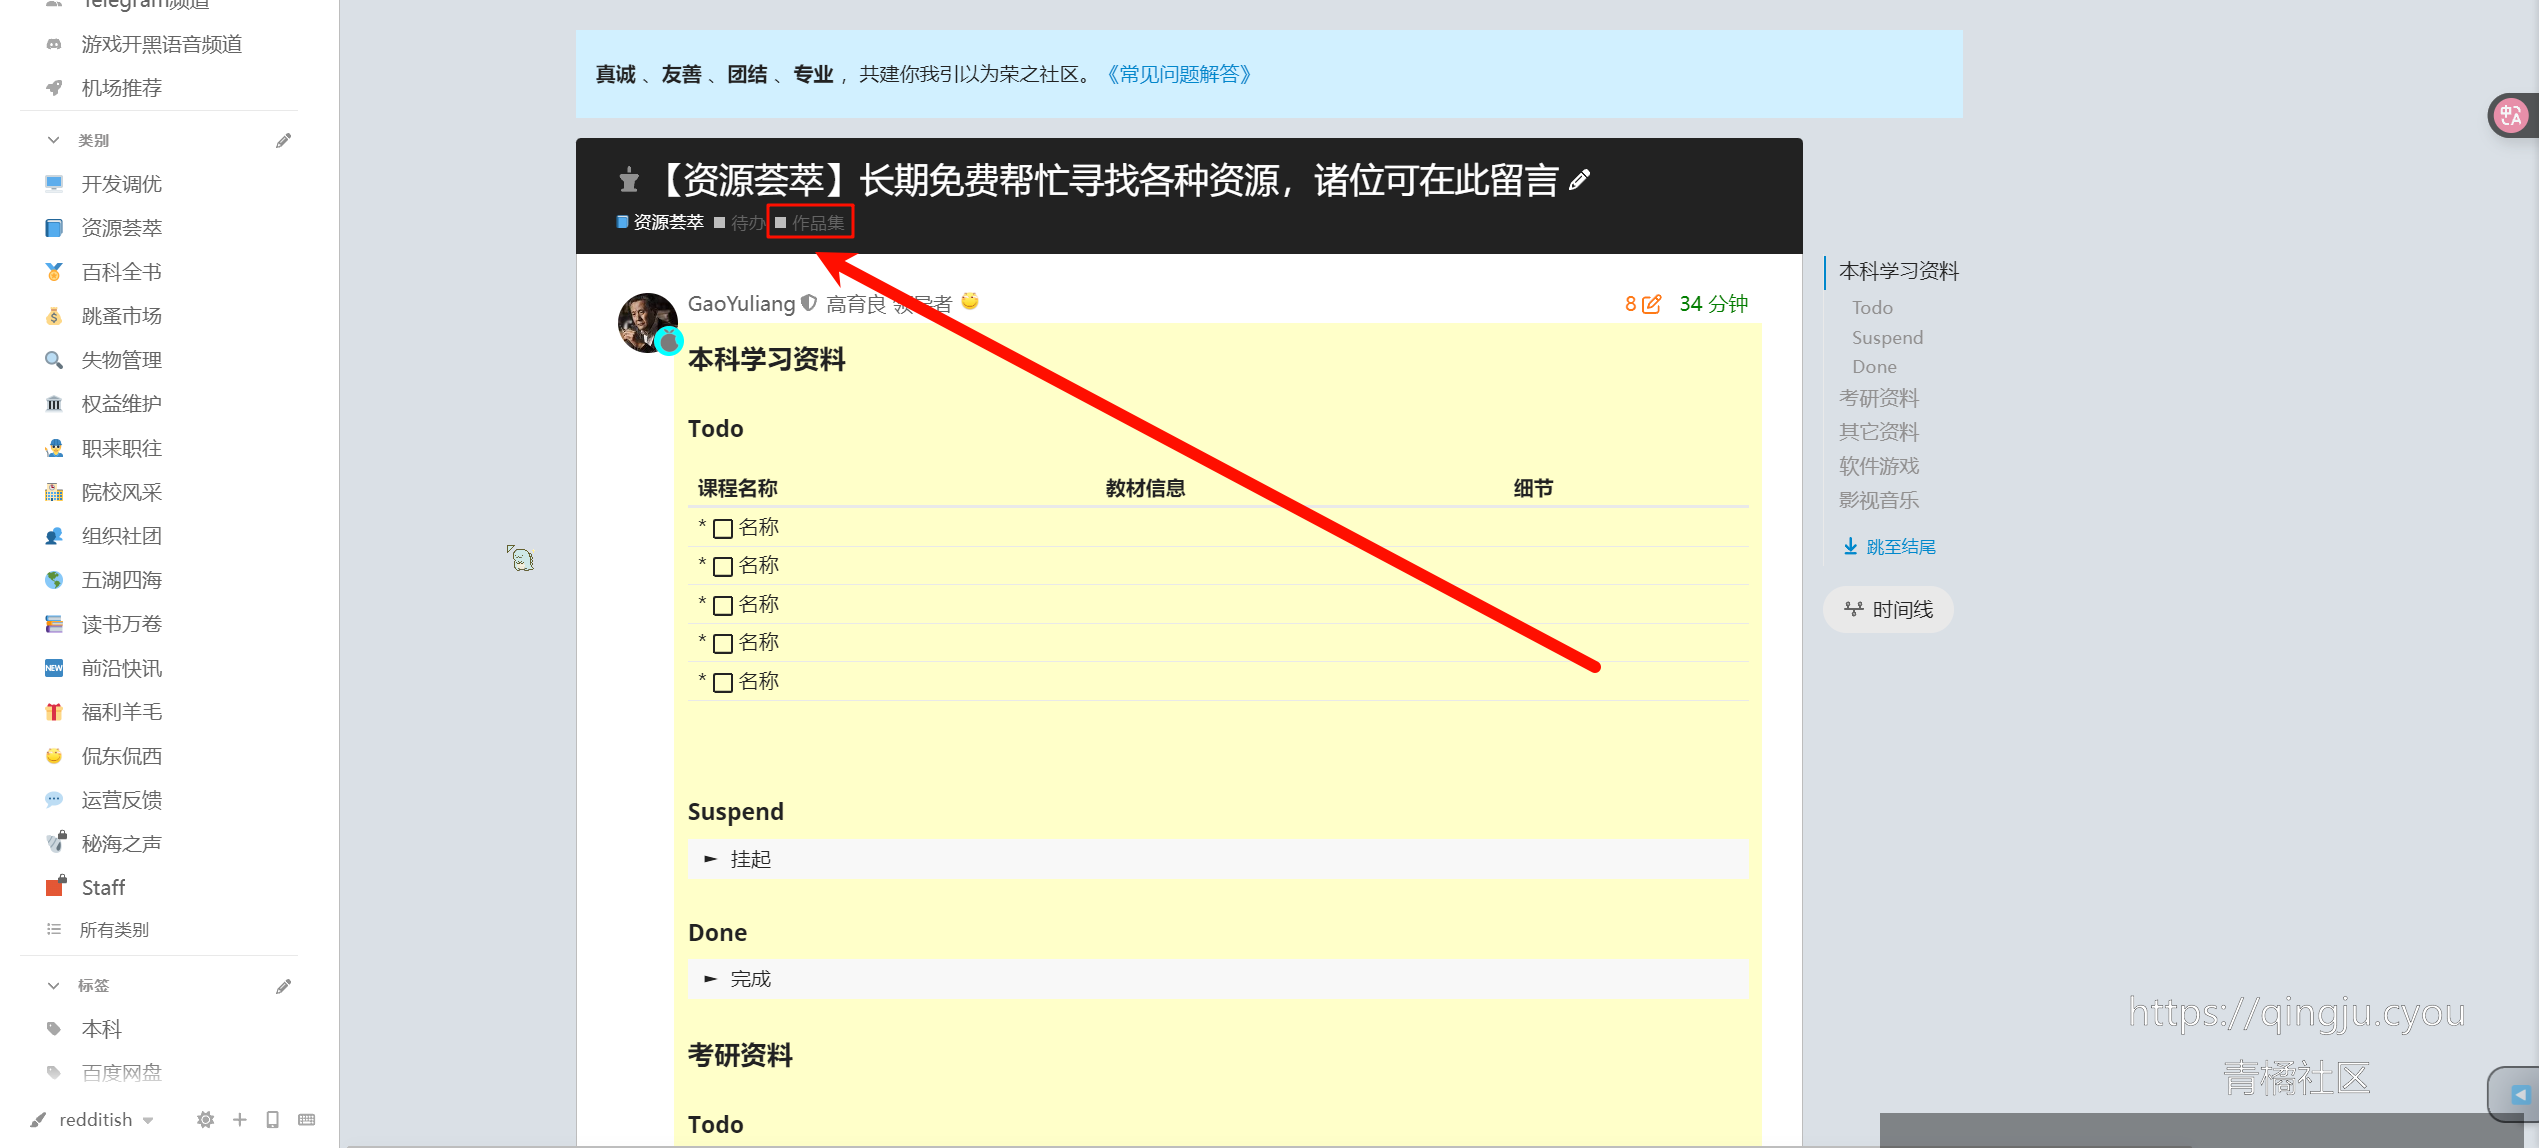Click the pencil edit icon beside the topic title
The image size is (2539, 1148).
pyautogui.click(x=1579, y=181)
